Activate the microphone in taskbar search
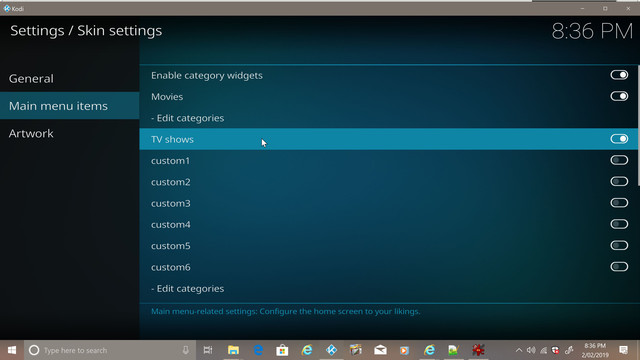 (186, 350)
